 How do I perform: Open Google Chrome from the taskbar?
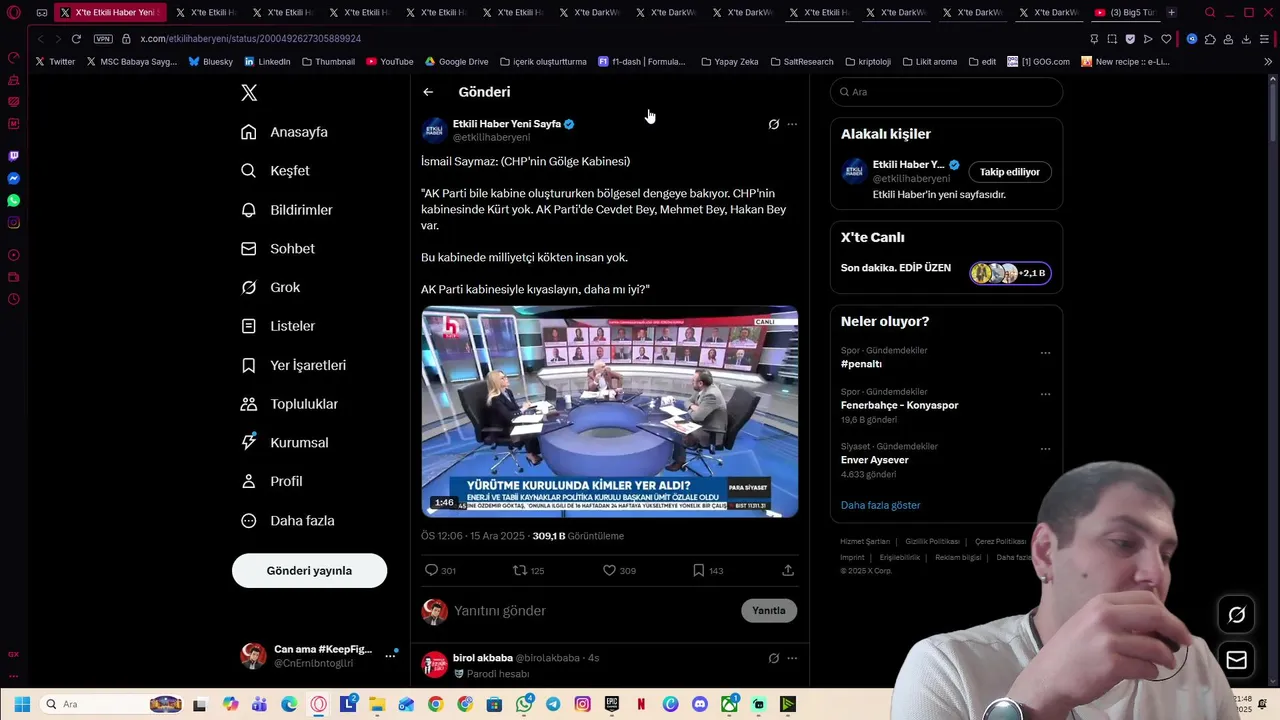click(435, 704)
